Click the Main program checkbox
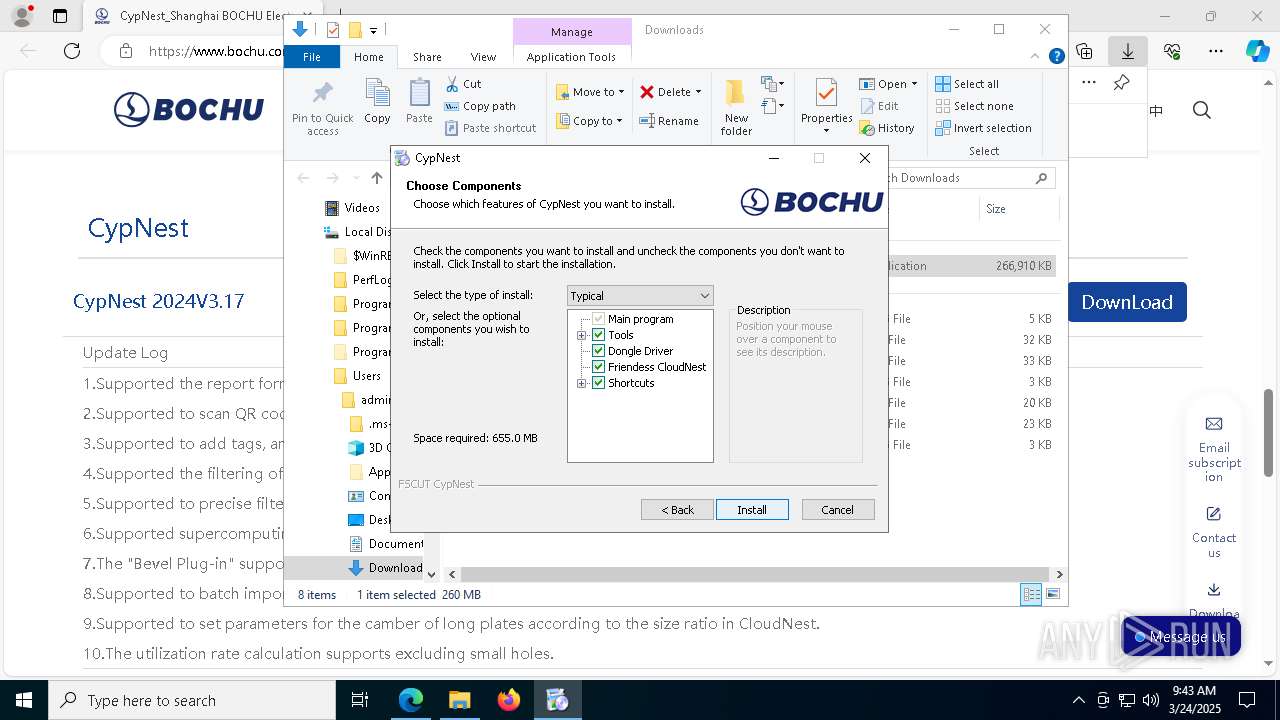This screenshot has width=1280, height=720. click(x=599, y=319)
